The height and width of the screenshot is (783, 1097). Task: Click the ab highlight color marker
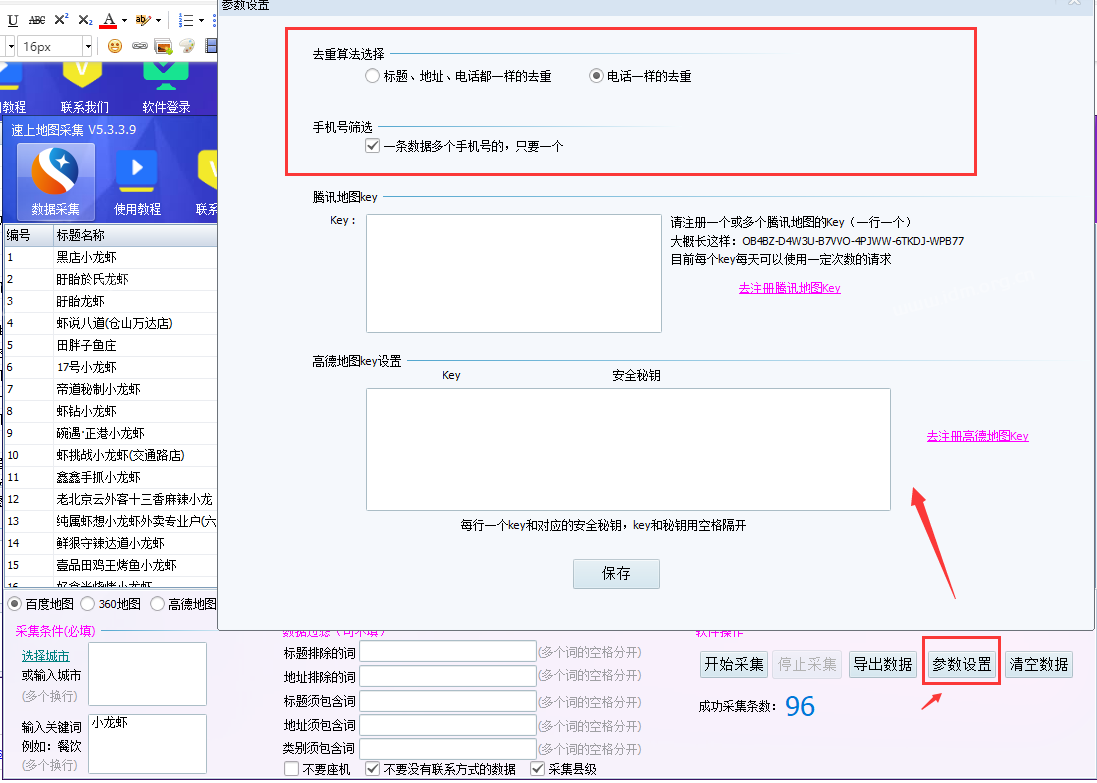(x=143, y=20)
